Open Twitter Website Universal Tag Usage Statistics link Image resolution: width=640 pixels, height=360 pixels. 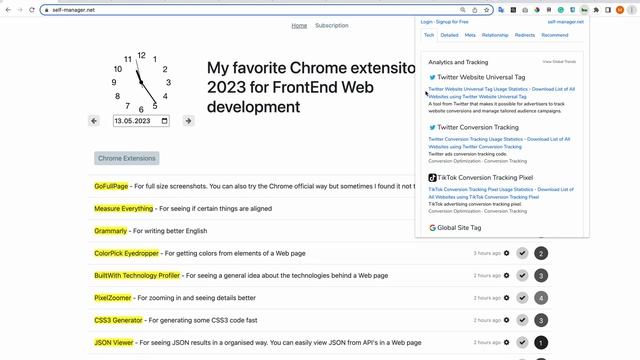478,89
